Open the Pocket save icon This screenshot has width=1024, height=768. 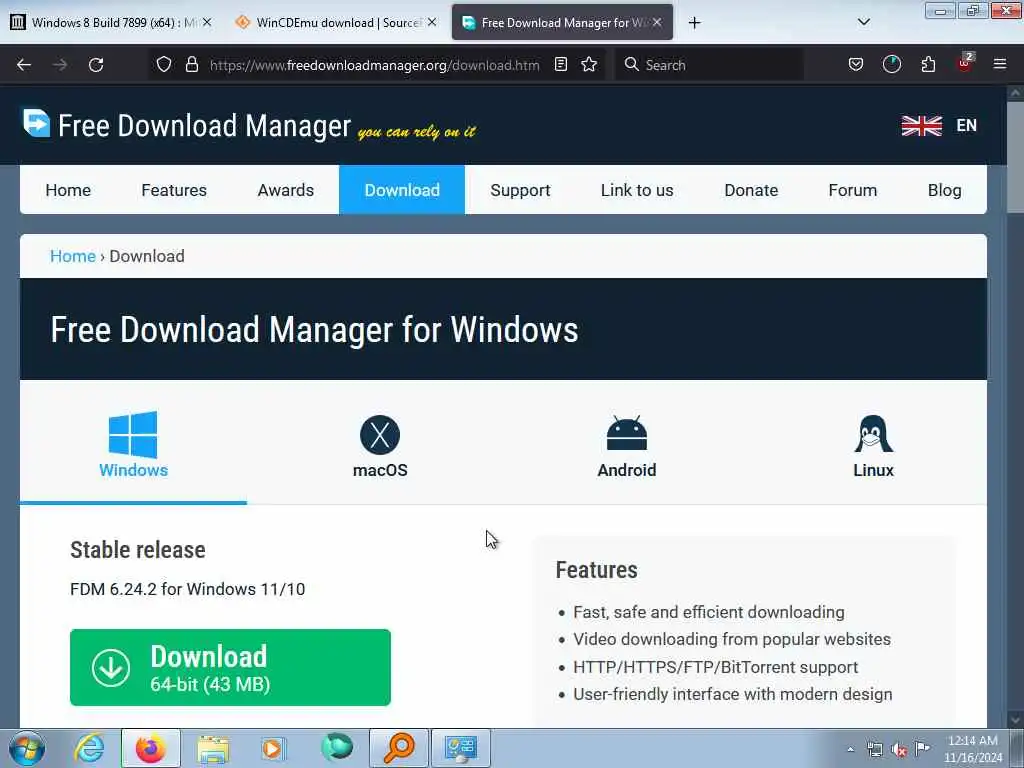(856, 64)
